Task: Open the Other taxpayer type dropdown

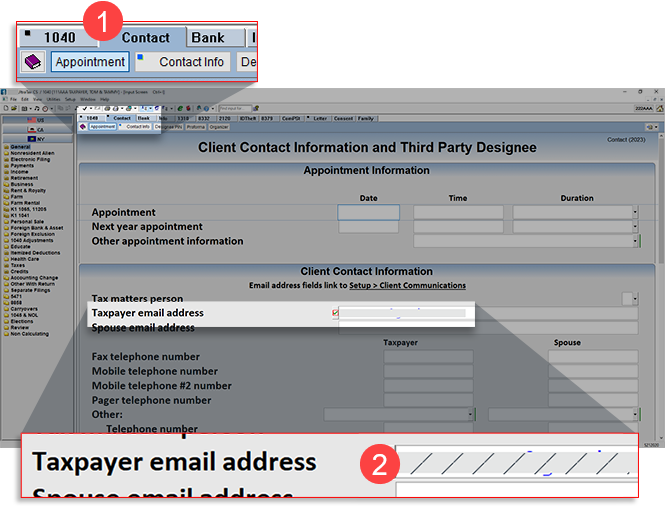Action: 470,414
